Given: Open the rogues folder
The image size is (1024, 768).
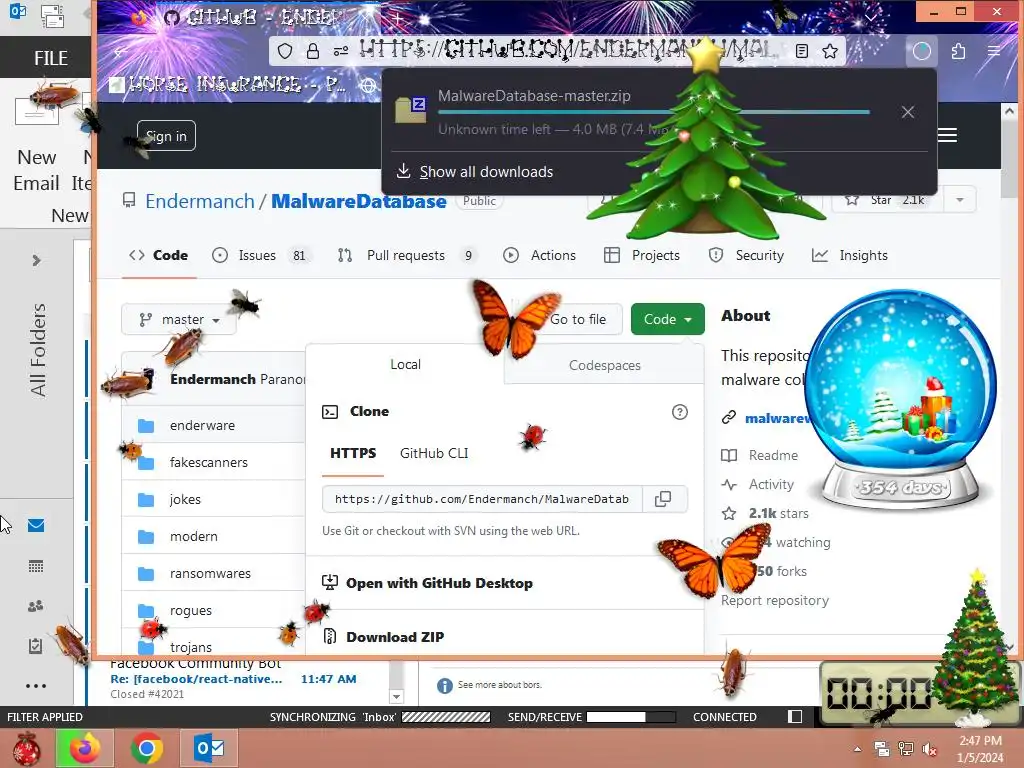Looking at the screenshot, I should point(191,611).
